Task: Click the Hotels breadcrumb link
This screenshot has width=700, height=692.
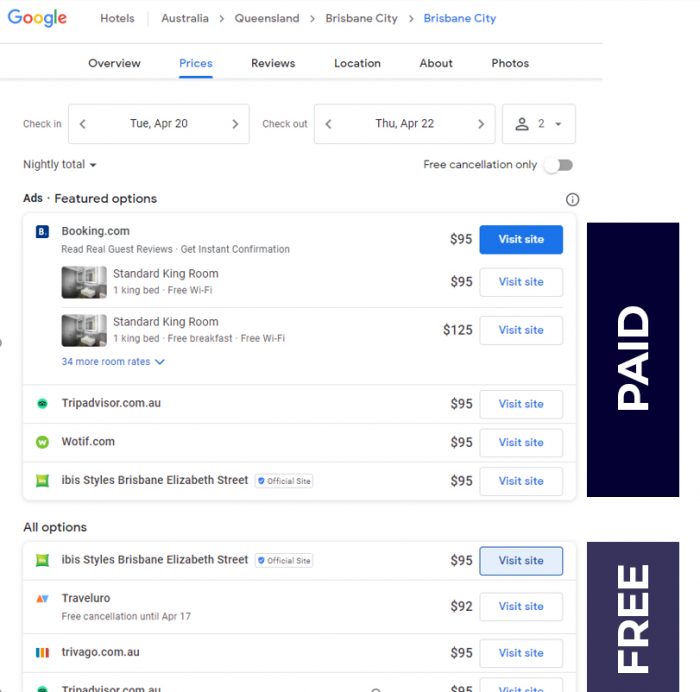Action: tap(117, 18)
